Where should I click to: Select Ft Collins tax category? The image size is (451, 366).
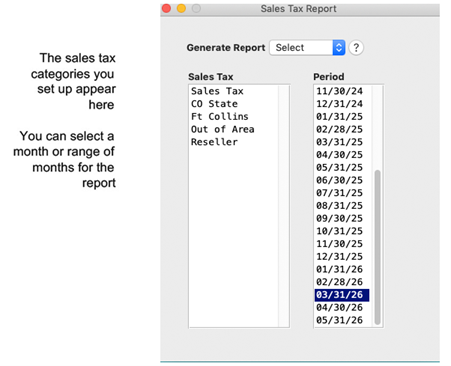tap(220, 116)
